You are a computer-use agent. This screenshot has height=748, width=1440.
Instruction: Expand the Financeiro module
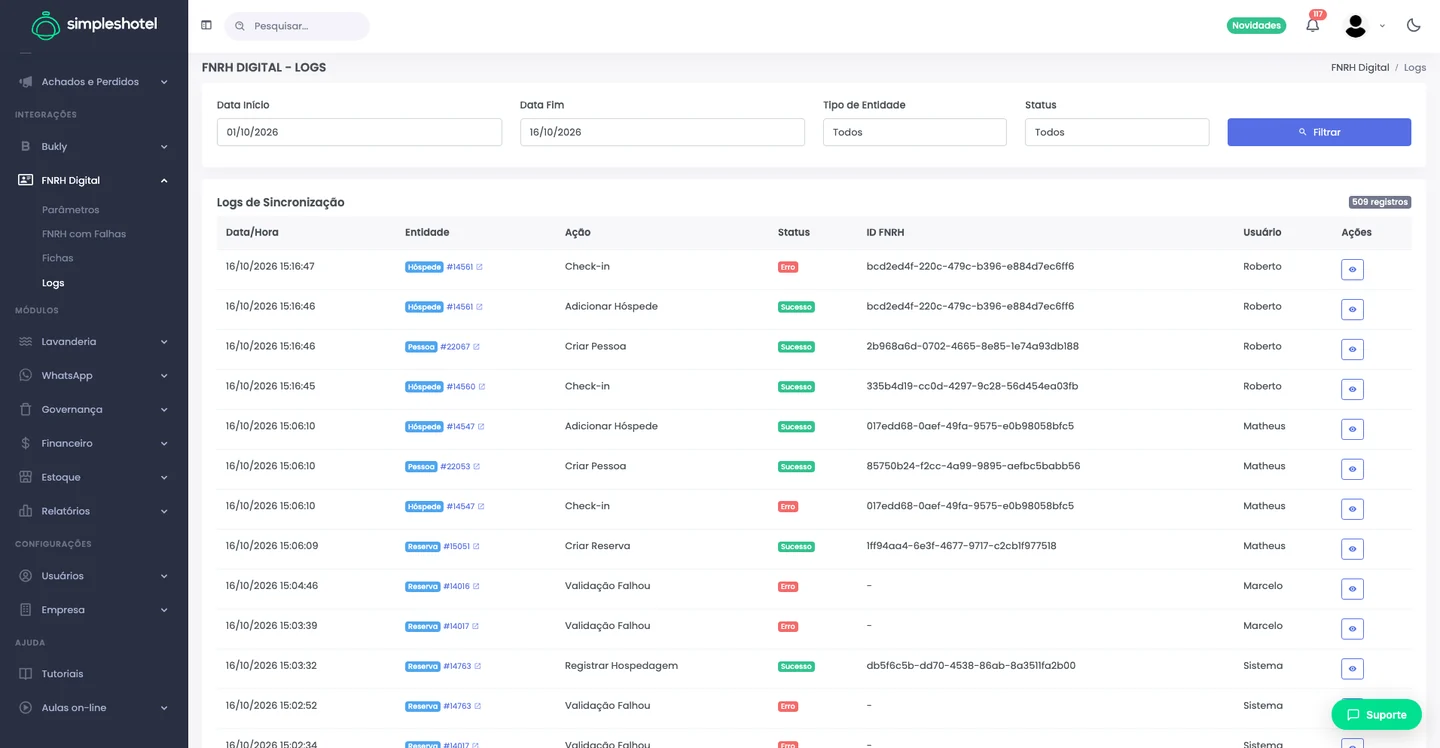tap(94, 443)
